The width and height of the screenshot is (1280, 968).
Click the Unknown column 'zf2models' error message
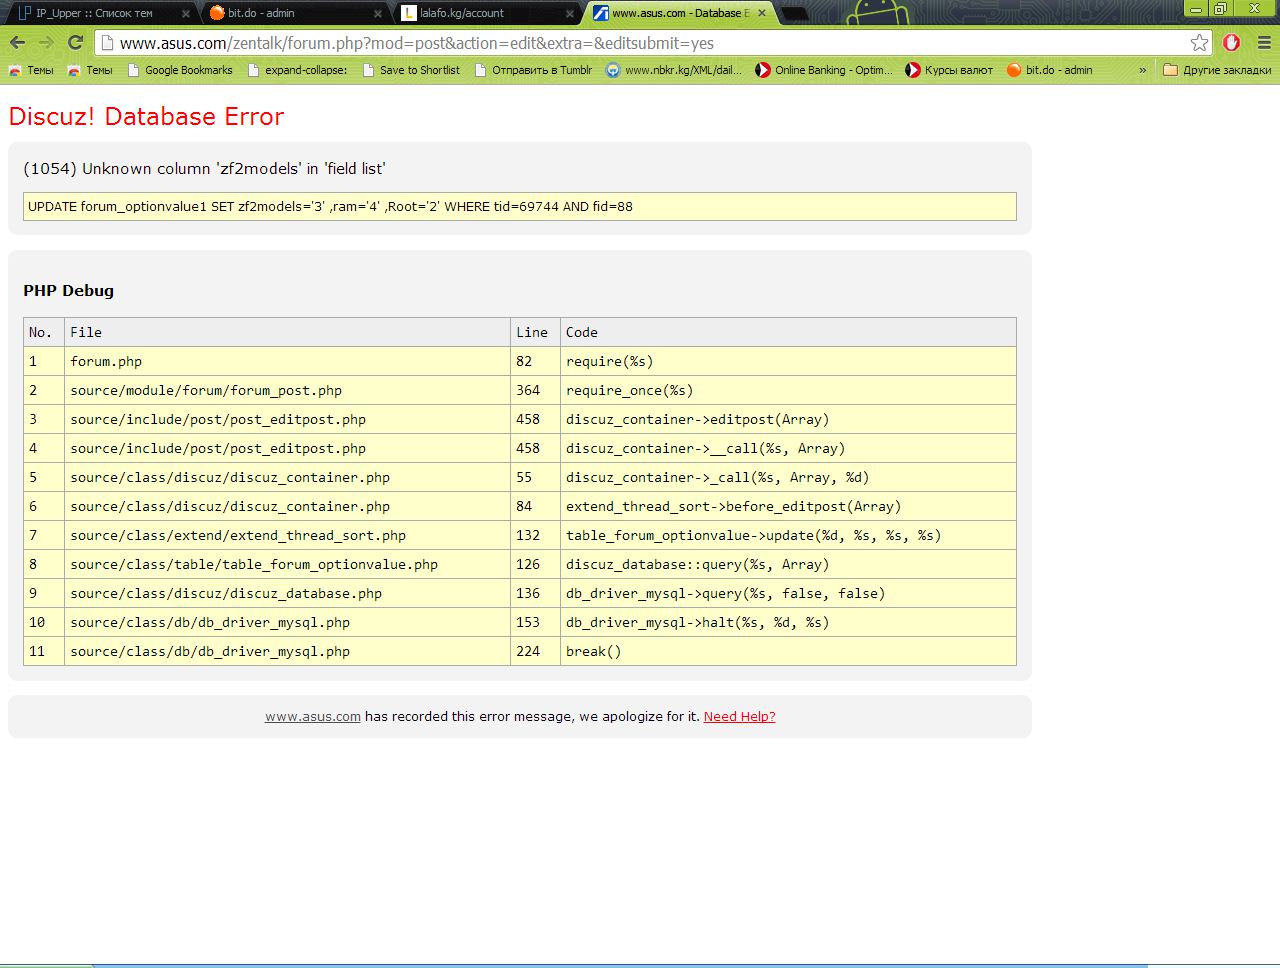coord(204,168)
